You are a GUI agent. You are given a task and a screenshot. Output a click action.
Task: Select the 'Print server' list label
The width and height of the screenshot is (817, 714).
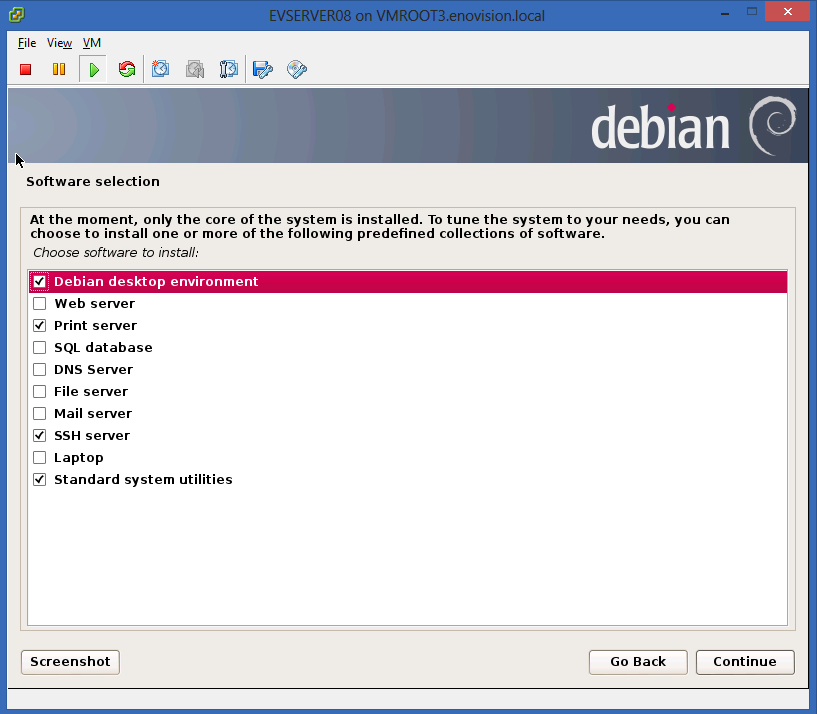(x=95, y=326)
